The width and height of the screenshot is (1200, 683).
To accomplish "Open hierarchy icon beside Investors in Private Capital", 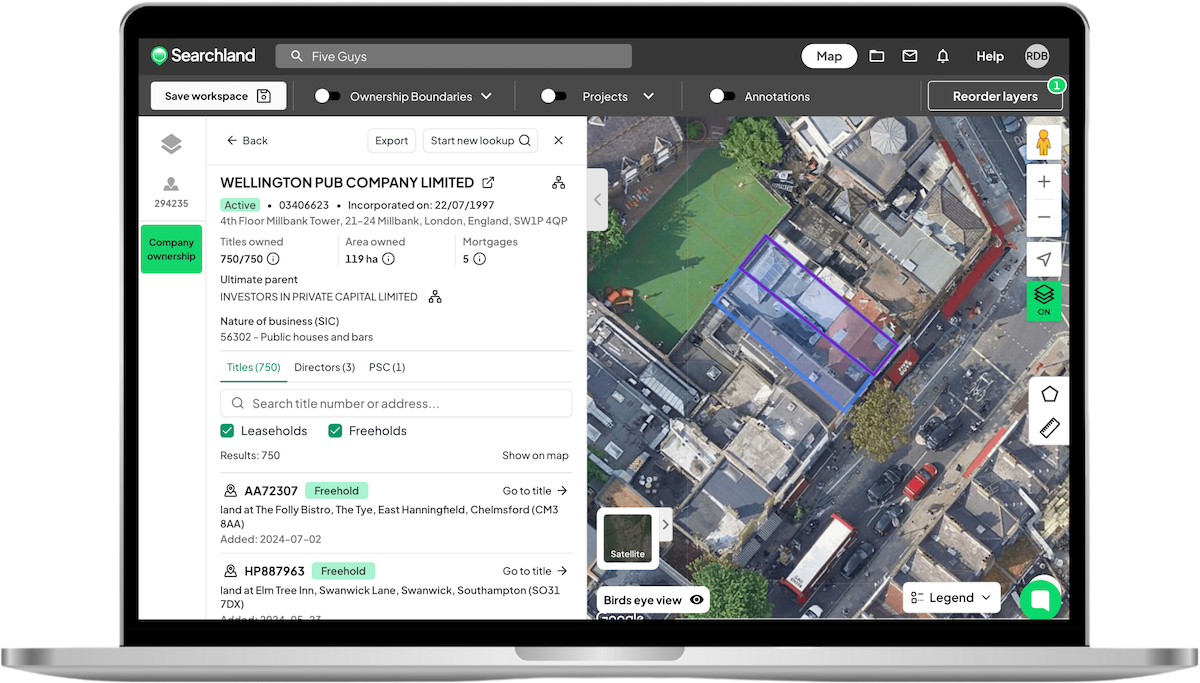I will point(435,297).
